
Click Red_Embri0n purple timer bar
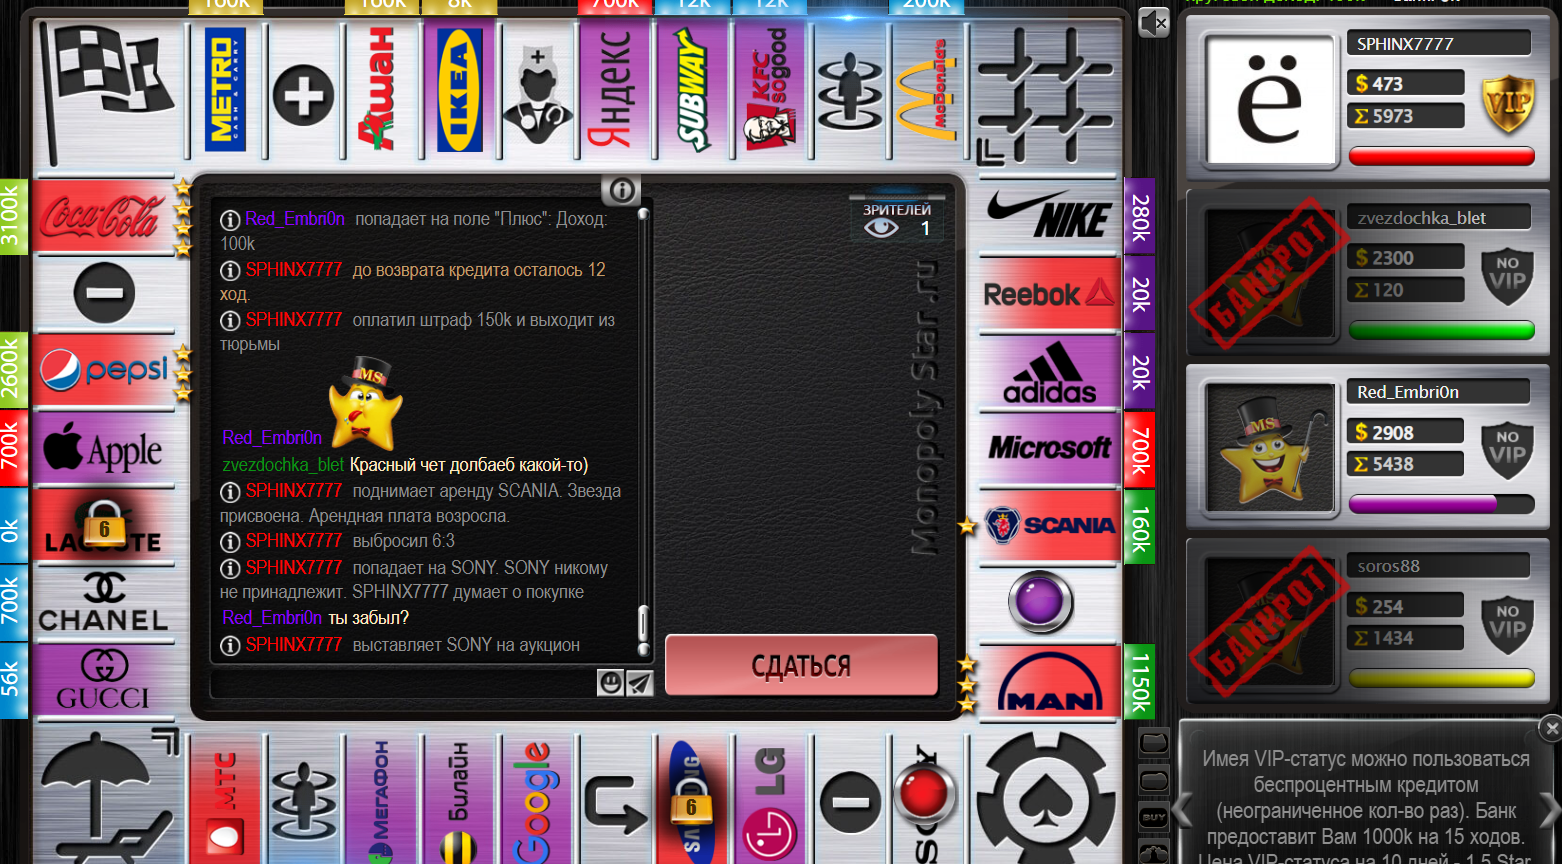pyautogui.click(x=1441, y=504)
